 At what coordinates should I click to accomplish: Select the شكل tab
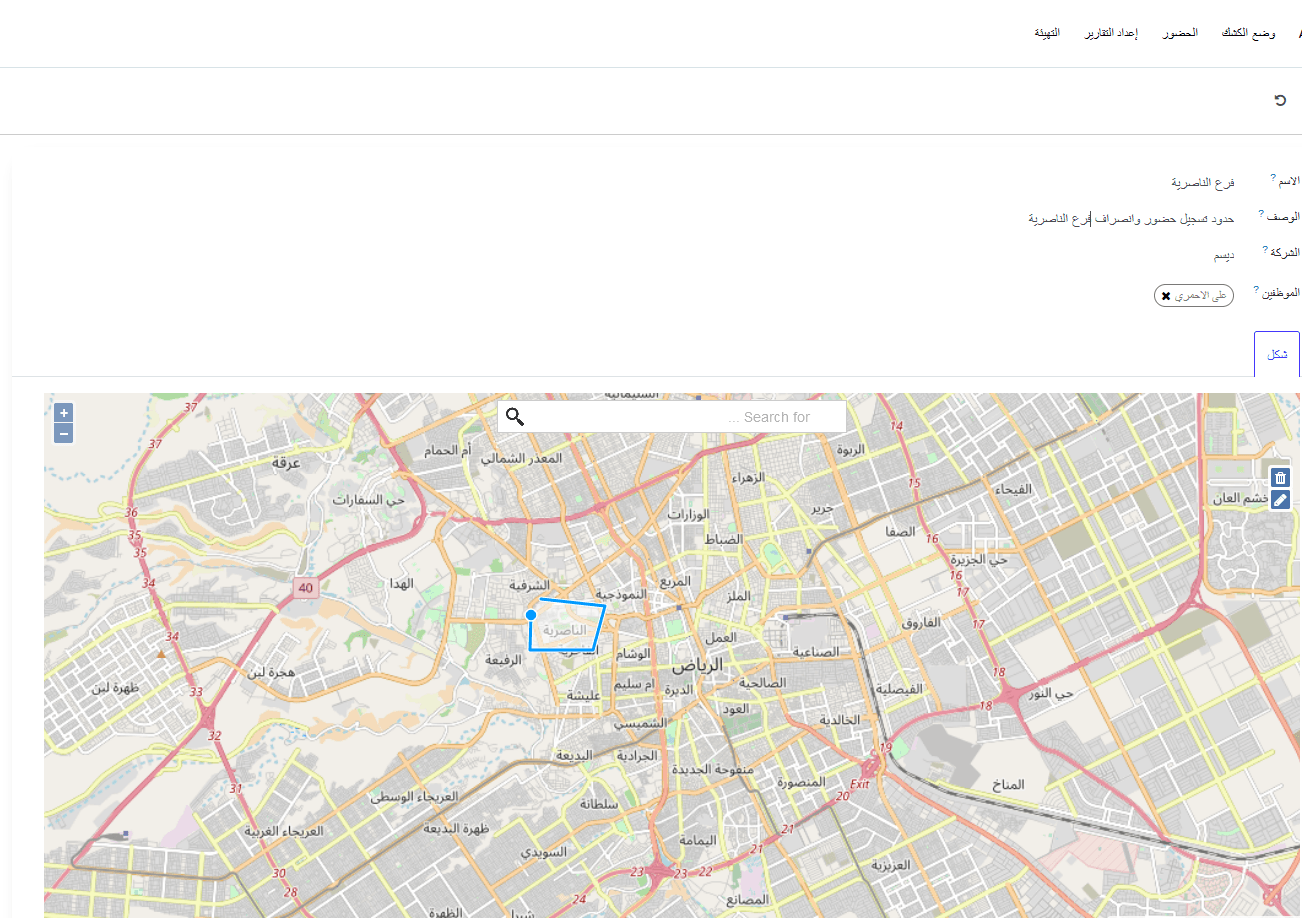[x=1277, y=355]
